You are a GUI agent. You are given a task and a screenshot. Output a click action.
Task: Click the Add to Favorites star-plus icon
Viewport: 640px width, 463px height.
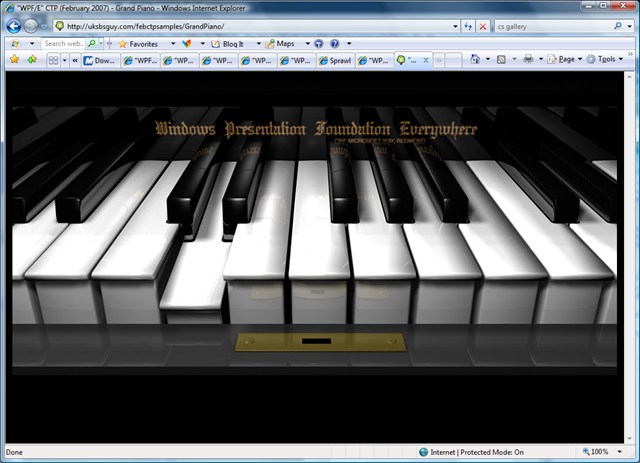click(x=32, y=60)
